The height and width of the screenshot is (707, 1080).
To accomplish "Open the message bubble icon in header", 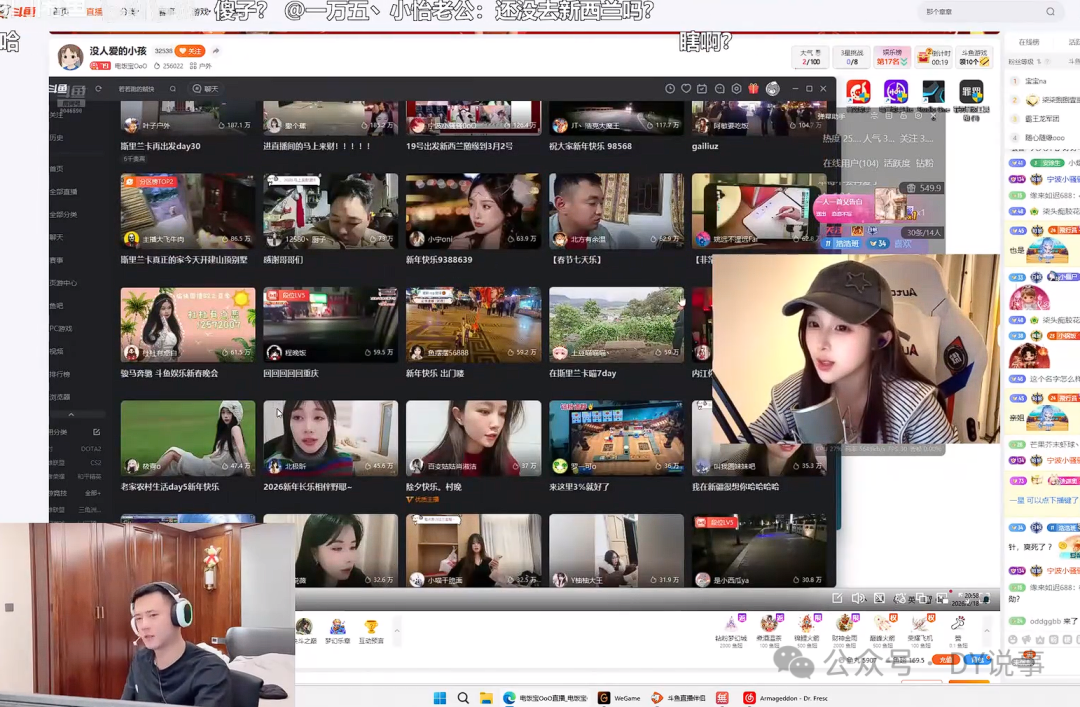I will 720,89.
